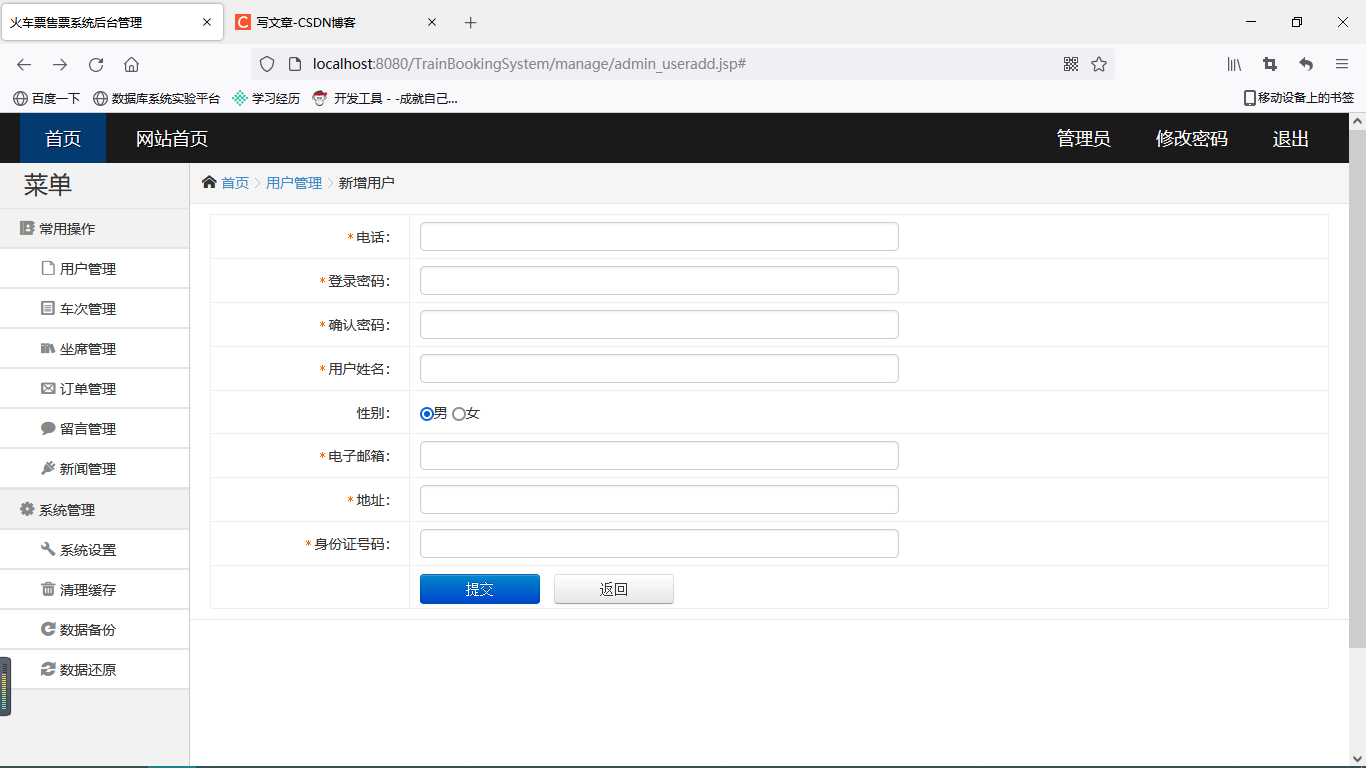Click the 电话 input field
Screen dimensions: 1366x768
tap(658, 236)
